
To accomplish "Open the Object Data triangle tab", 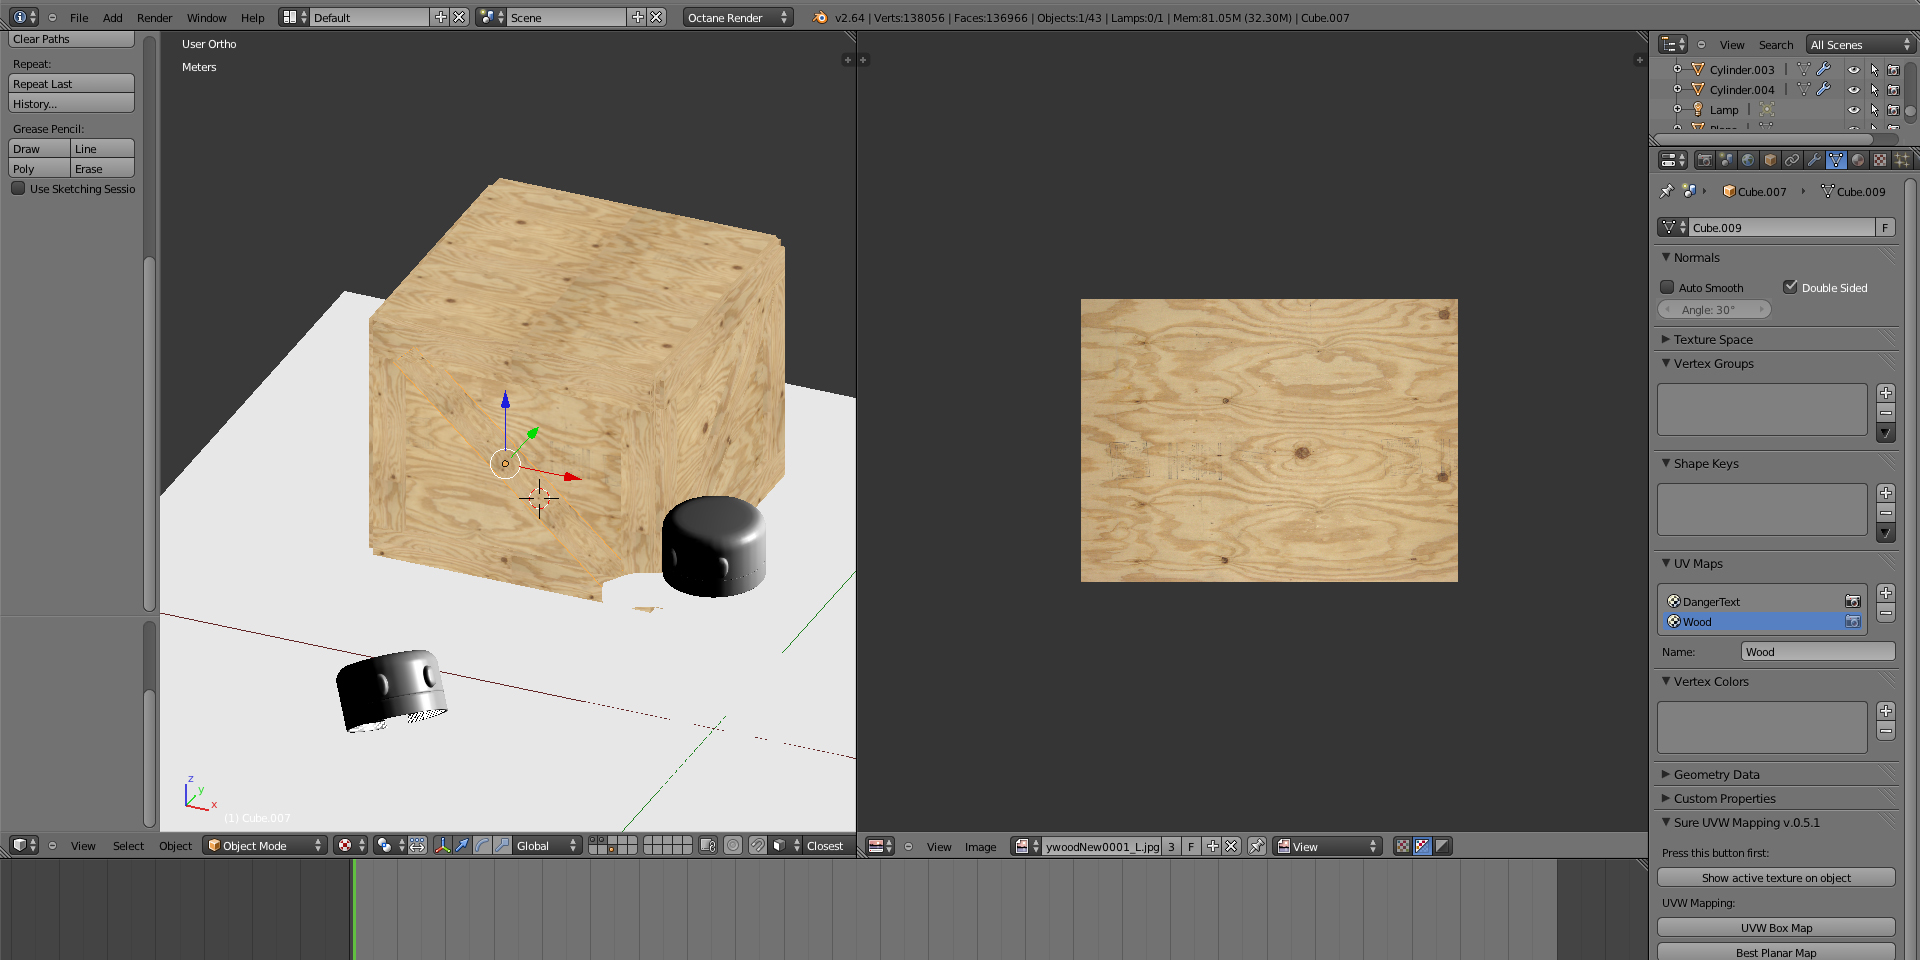I will (x=1836, y=160).
